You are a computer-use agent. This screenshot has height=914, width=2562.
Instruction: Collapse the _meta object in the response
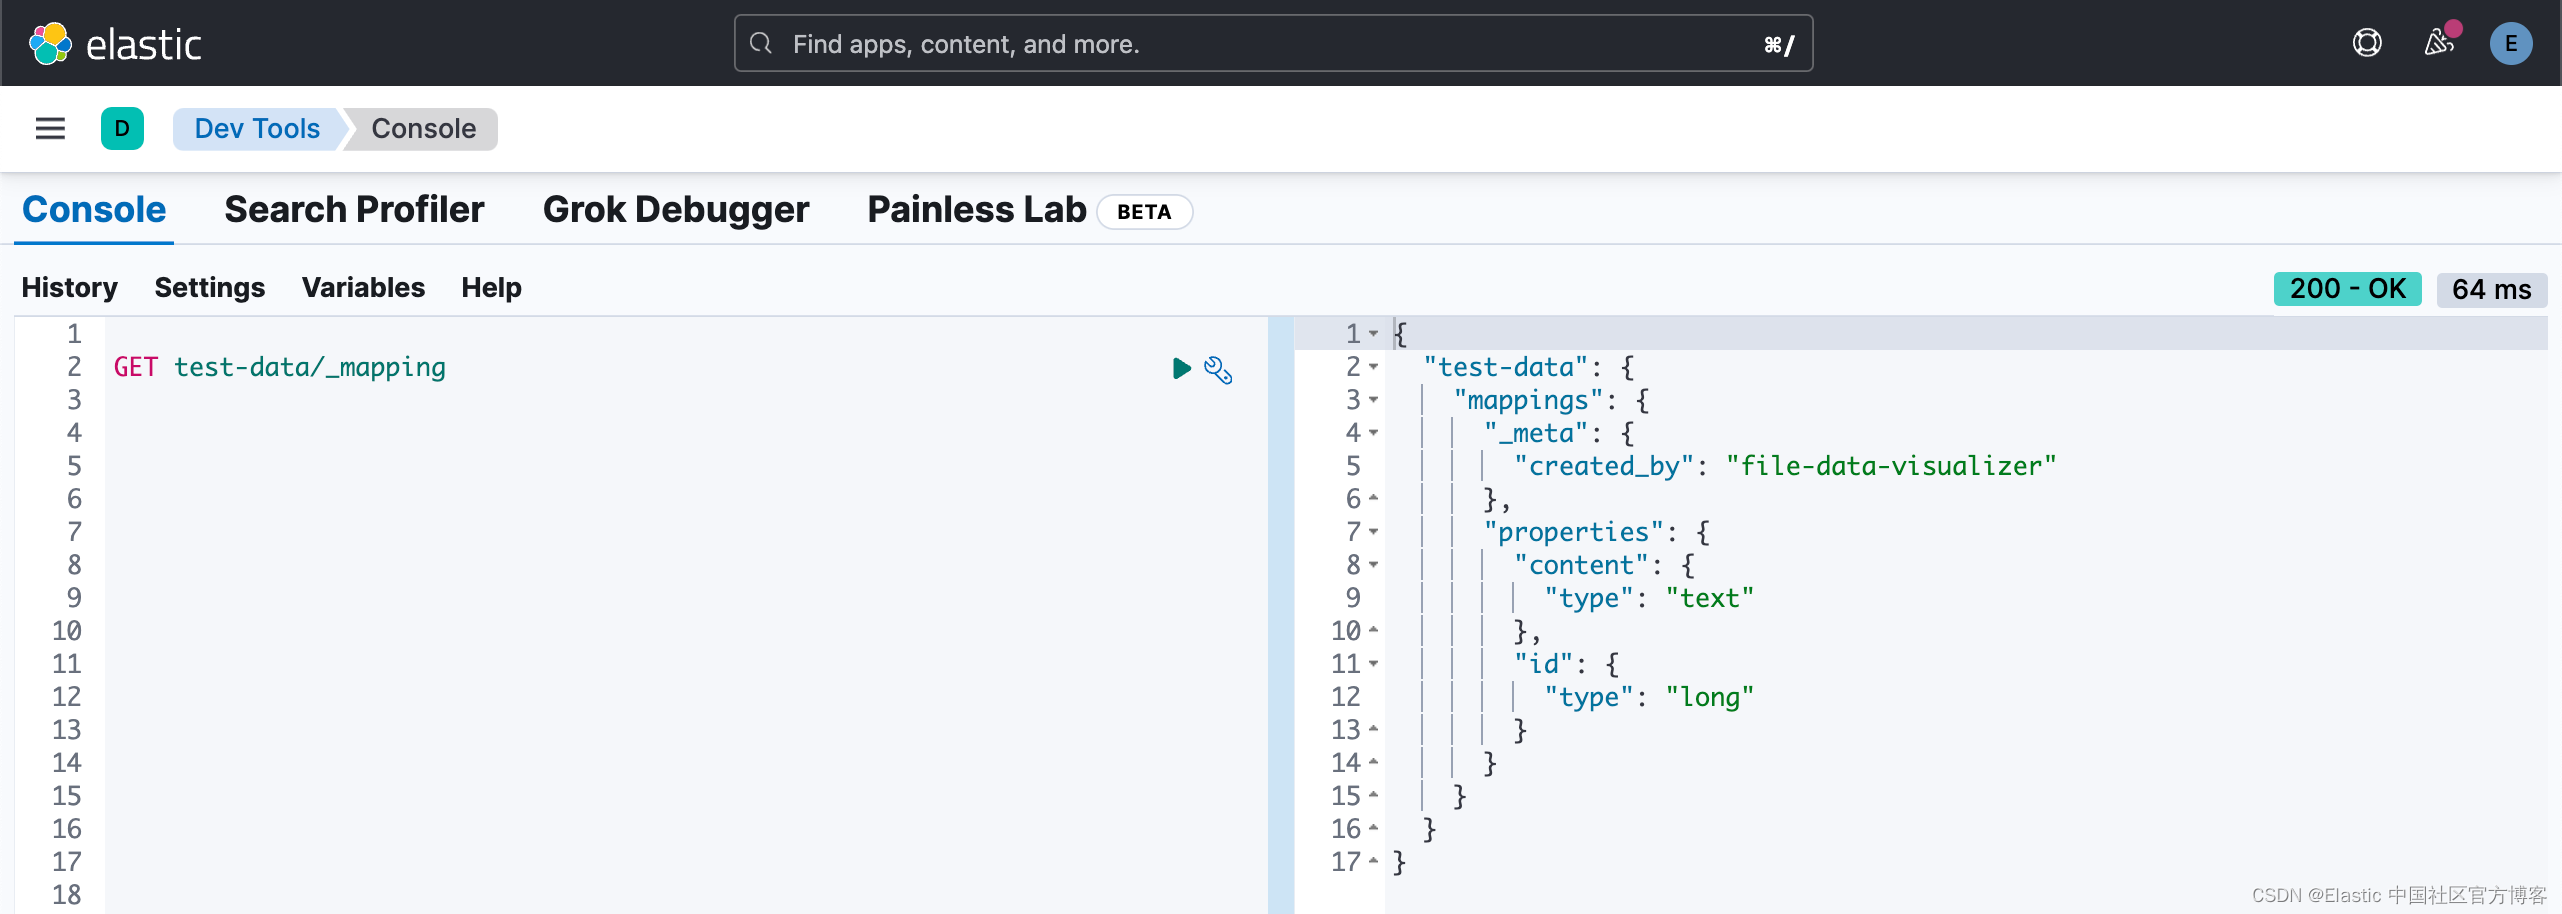pos(1375,433)
